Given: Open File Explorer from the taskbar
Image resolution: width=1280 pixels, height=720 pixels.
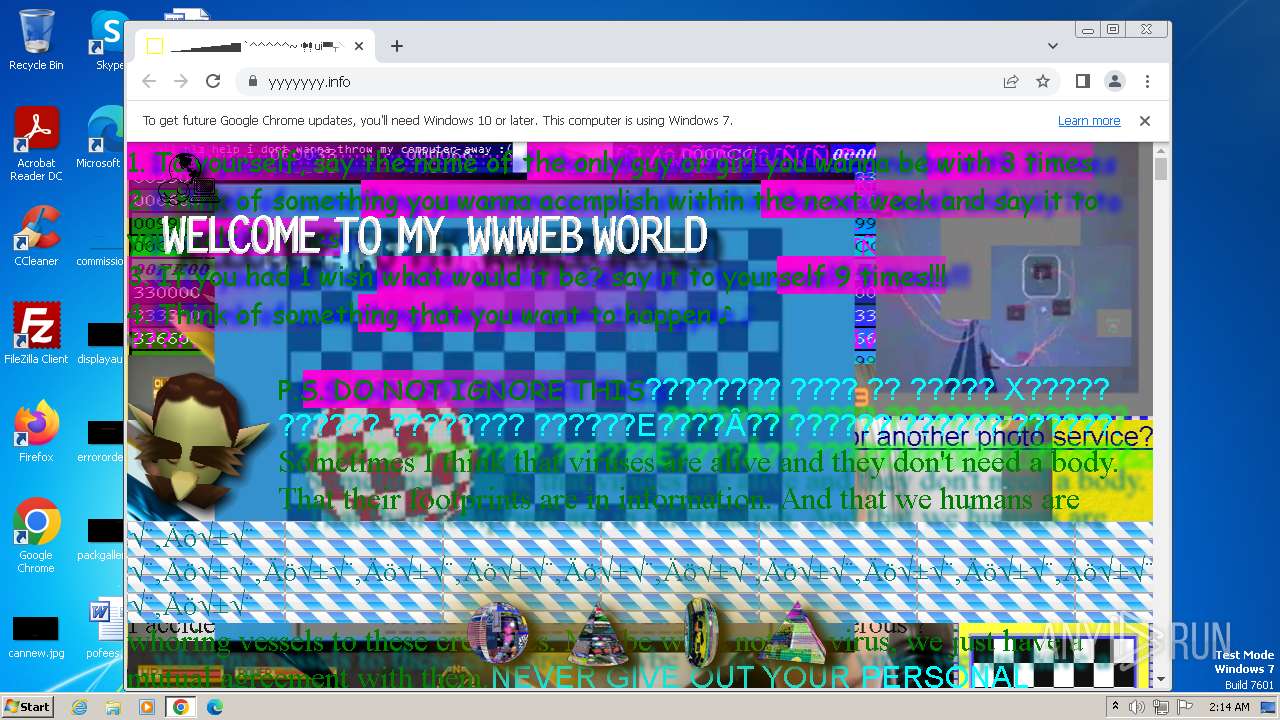Looking at the screenshot, I should (x=113, y=706).
